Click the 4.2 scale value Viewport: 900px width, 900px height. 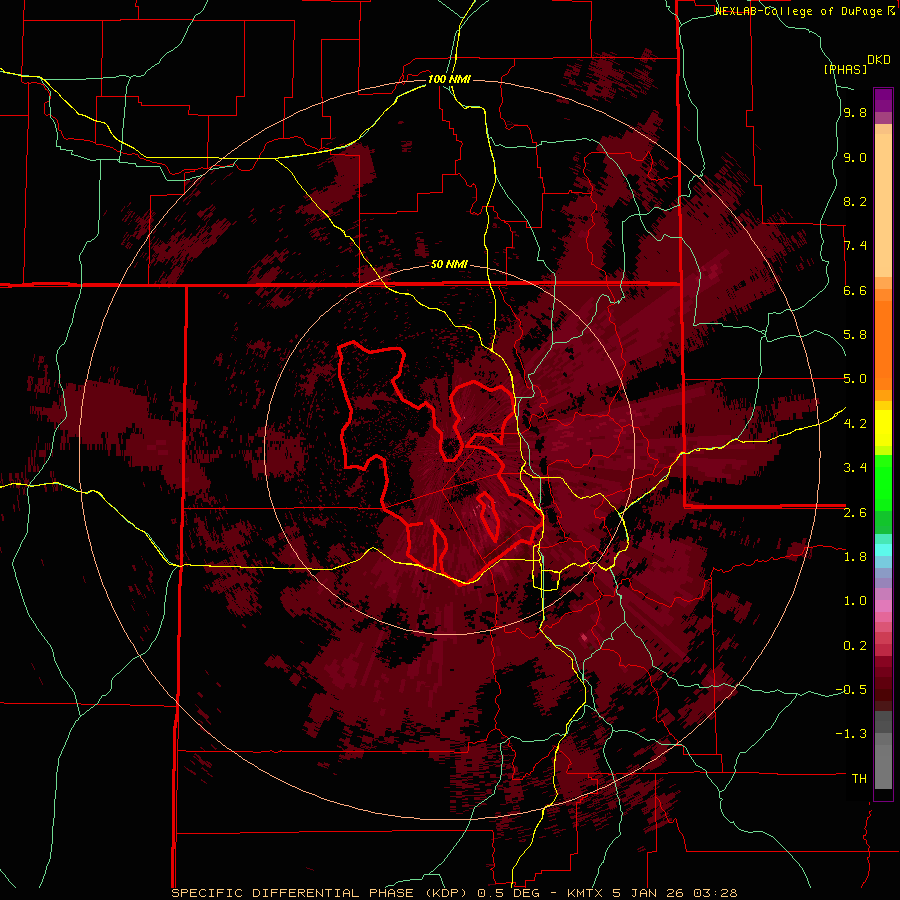click(855, 424)
